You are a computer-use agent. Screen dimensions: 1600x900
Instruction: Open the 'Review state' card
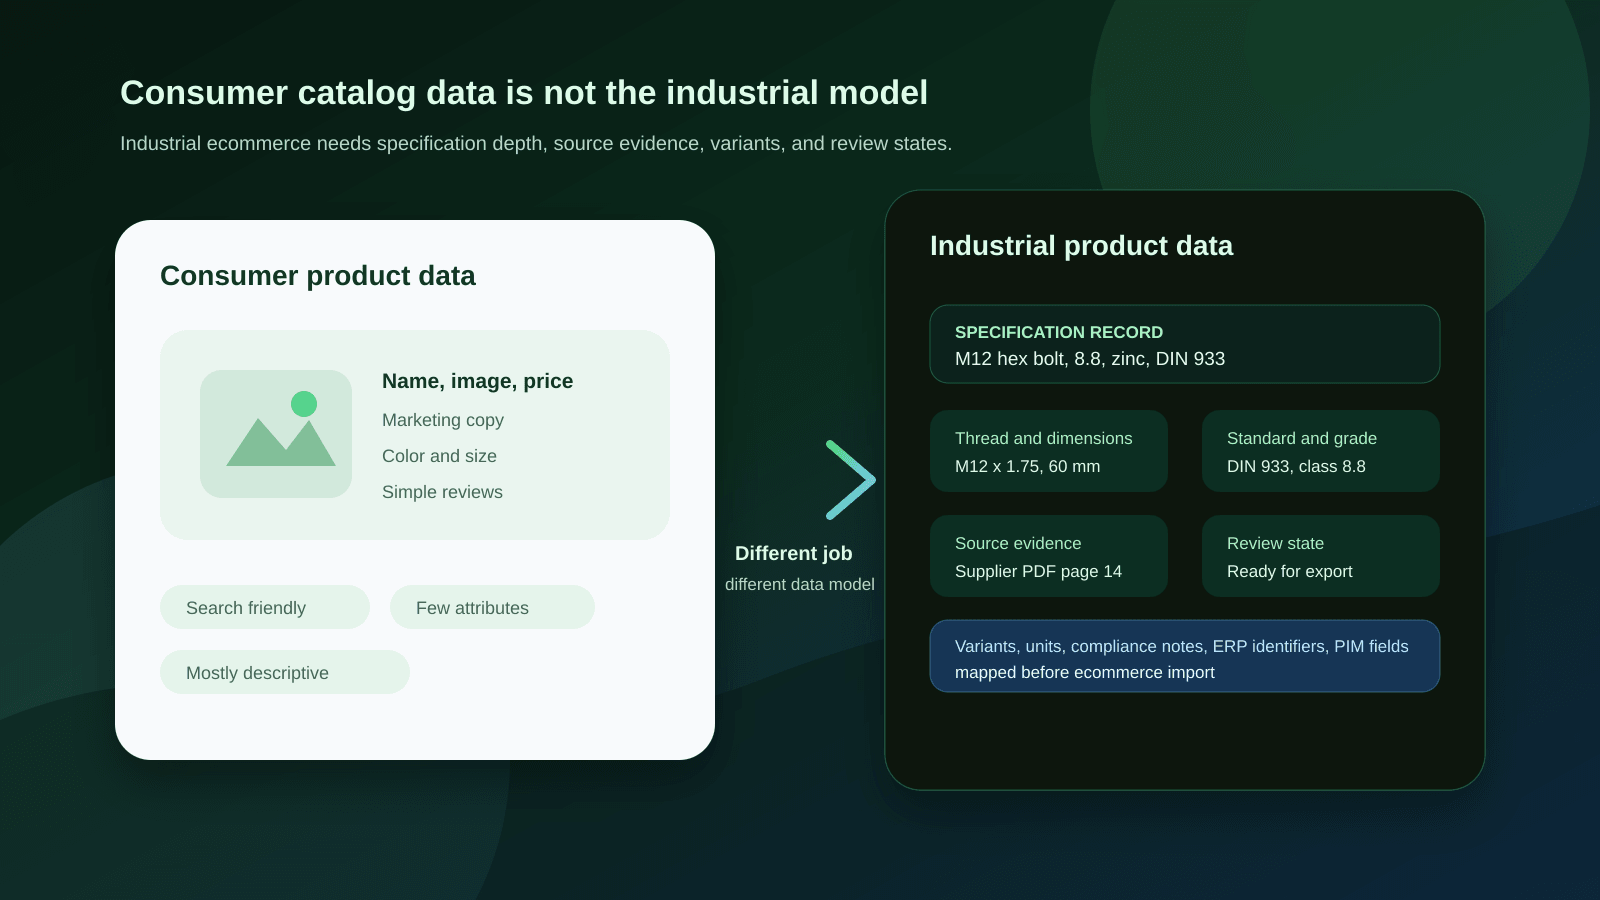coord(1321,556)
